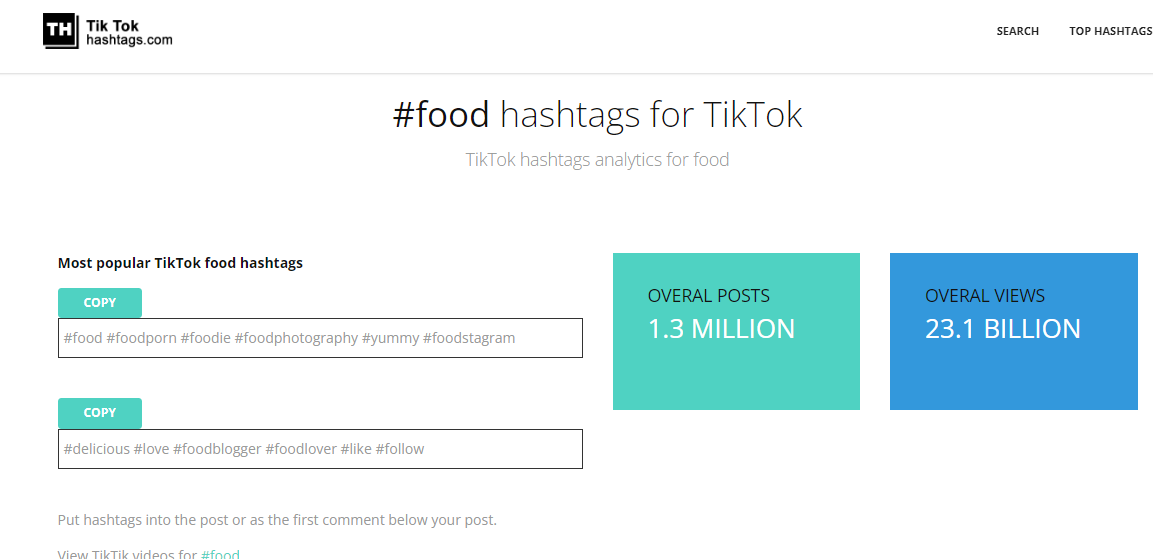Click the OVERAL VIEWS label
This screenshot has height=559, width=1153.
click(985, 296)
